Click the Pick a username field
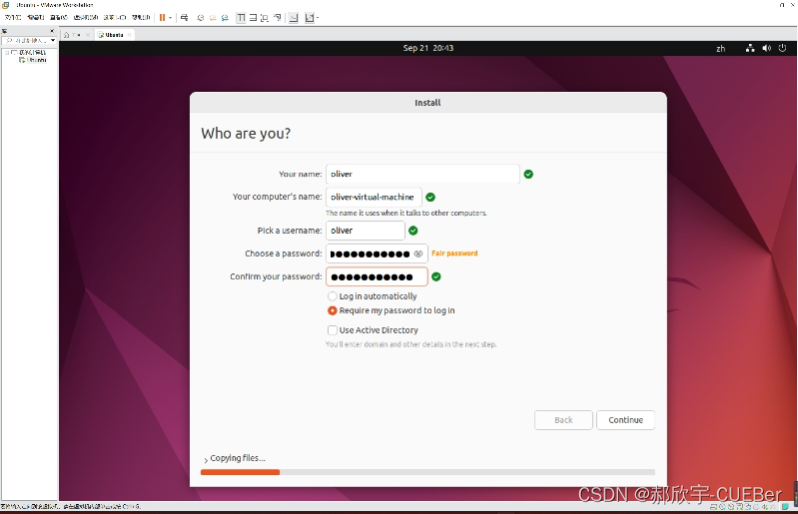Image resolution: width=798 pixels, height=514 pixels. 365,231
